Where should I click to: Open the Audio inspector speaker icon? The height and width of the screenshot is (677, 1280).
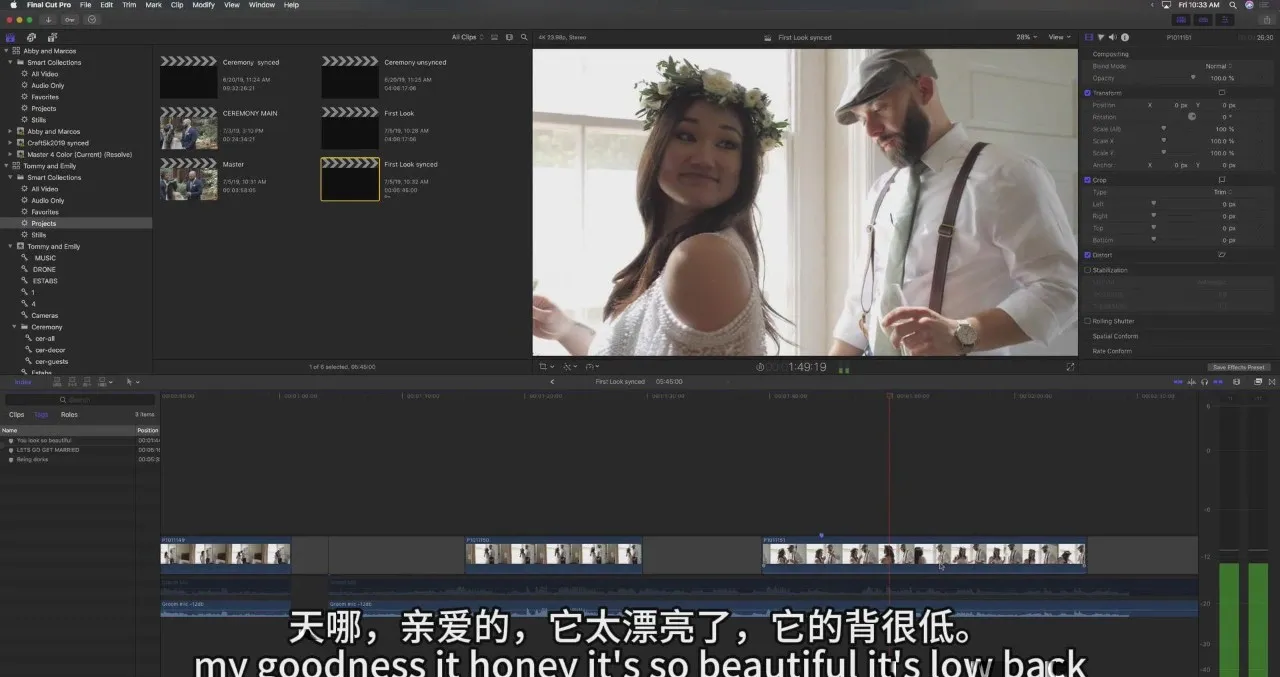pos(1112,37)
